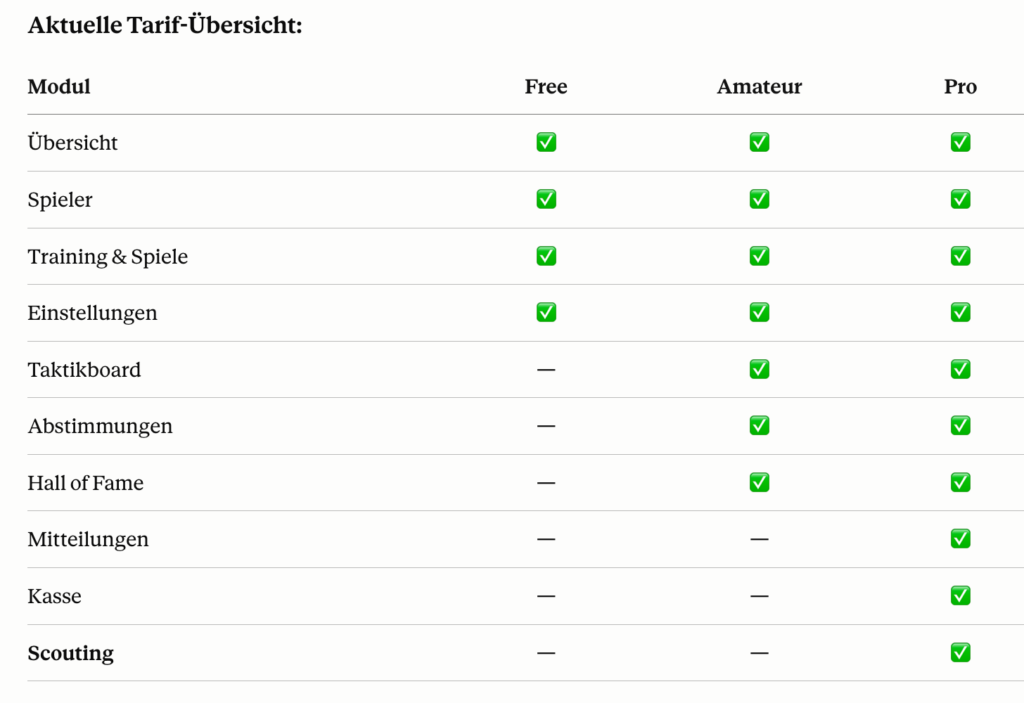This screenshot has width=1024, height=703.
Task: Click the Pro checkmark for Kasse
Action: coord(960,595)
